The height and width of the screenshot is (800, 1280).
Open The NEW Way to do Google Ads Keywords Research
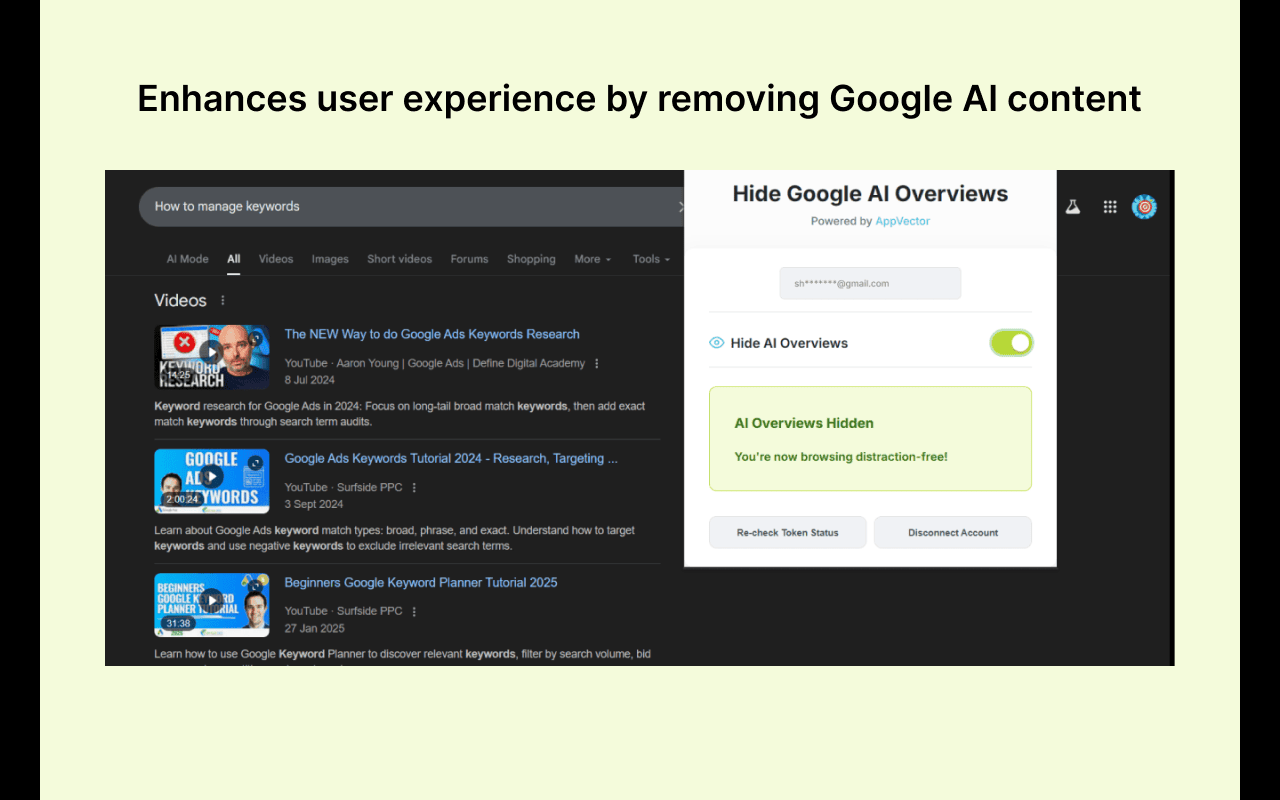(432, 334)
